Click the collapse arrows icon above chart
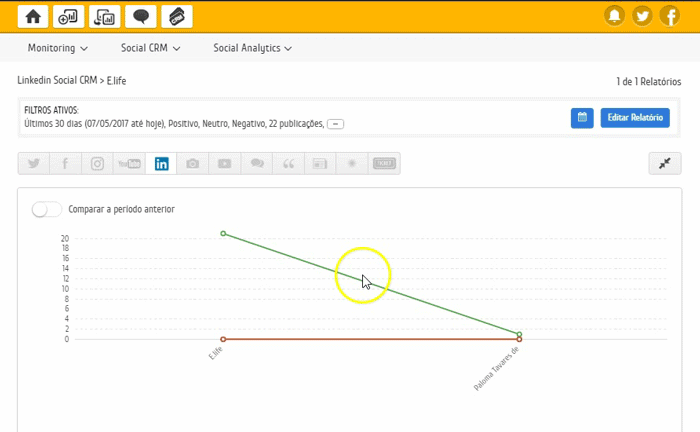Viewport: 700px width, 432px height. coord(665,164)
